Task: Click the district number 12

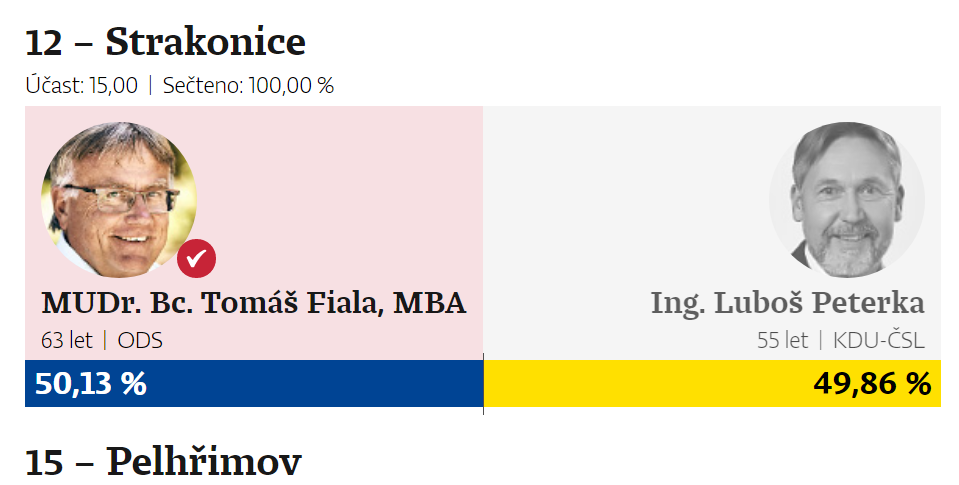Action: (x=45, y=42)
